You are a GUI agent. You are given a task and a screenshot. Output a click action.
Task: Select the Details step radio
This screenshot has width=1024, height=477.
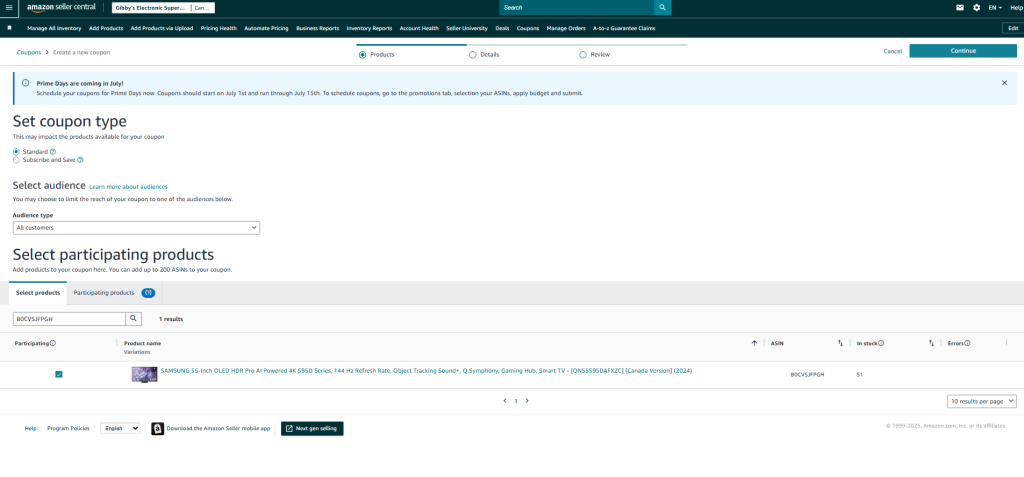coord(473,55)
